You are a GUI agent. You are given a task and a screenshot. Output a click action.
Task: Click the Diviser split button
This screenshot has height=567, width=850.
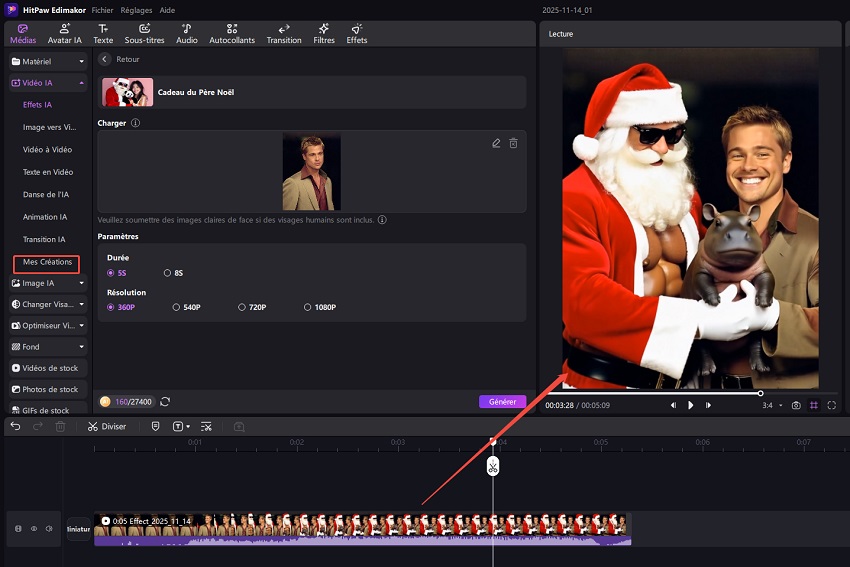[107, 427]
